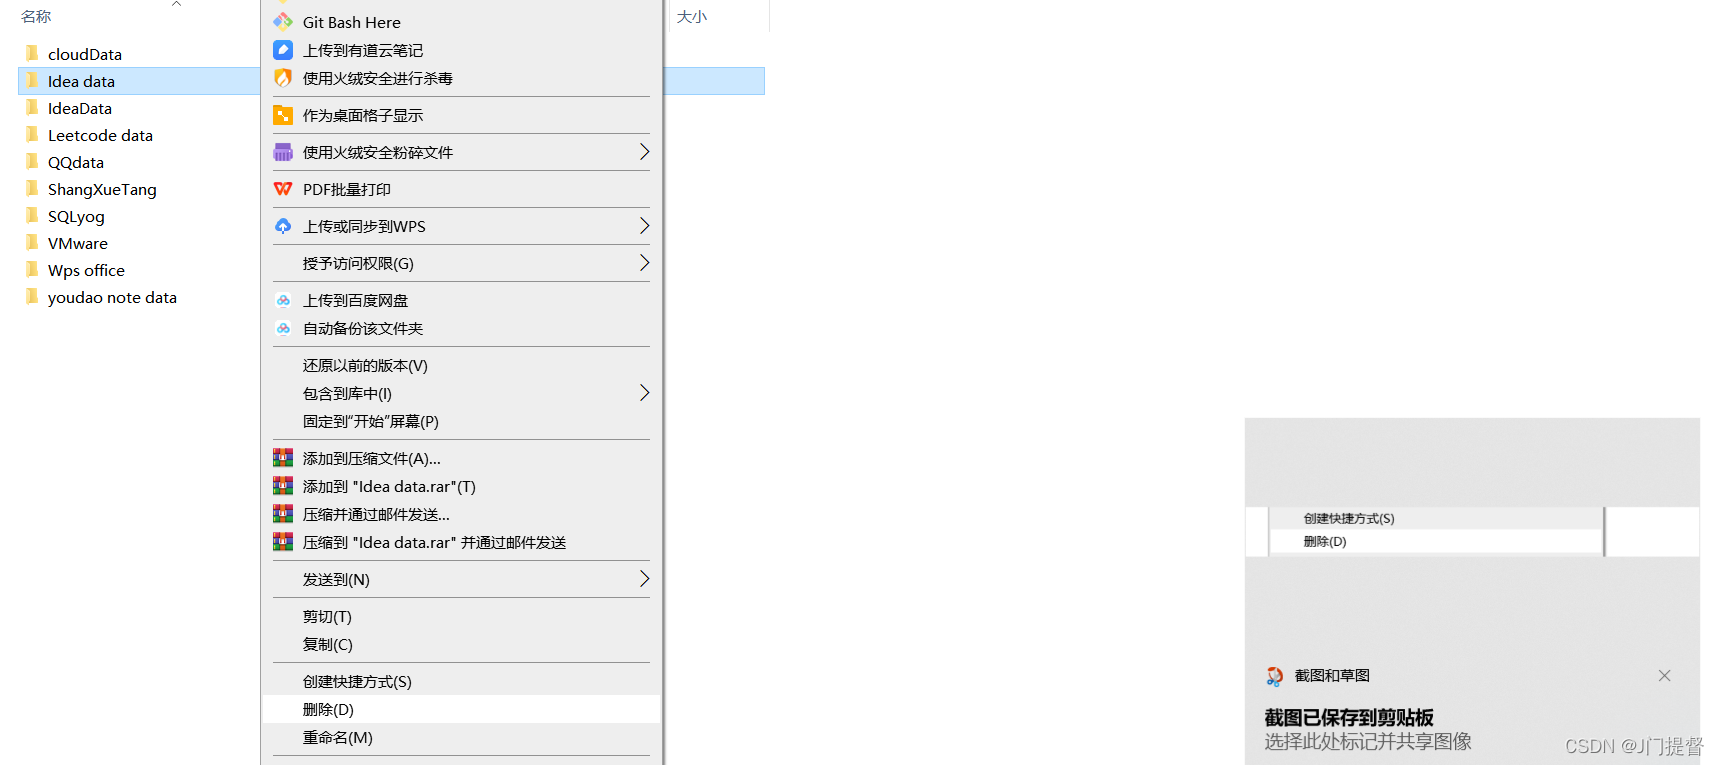Choose 还原以前的版本(V)
The width and height of the screenshot is (1720, 765).
click(461, 365)
